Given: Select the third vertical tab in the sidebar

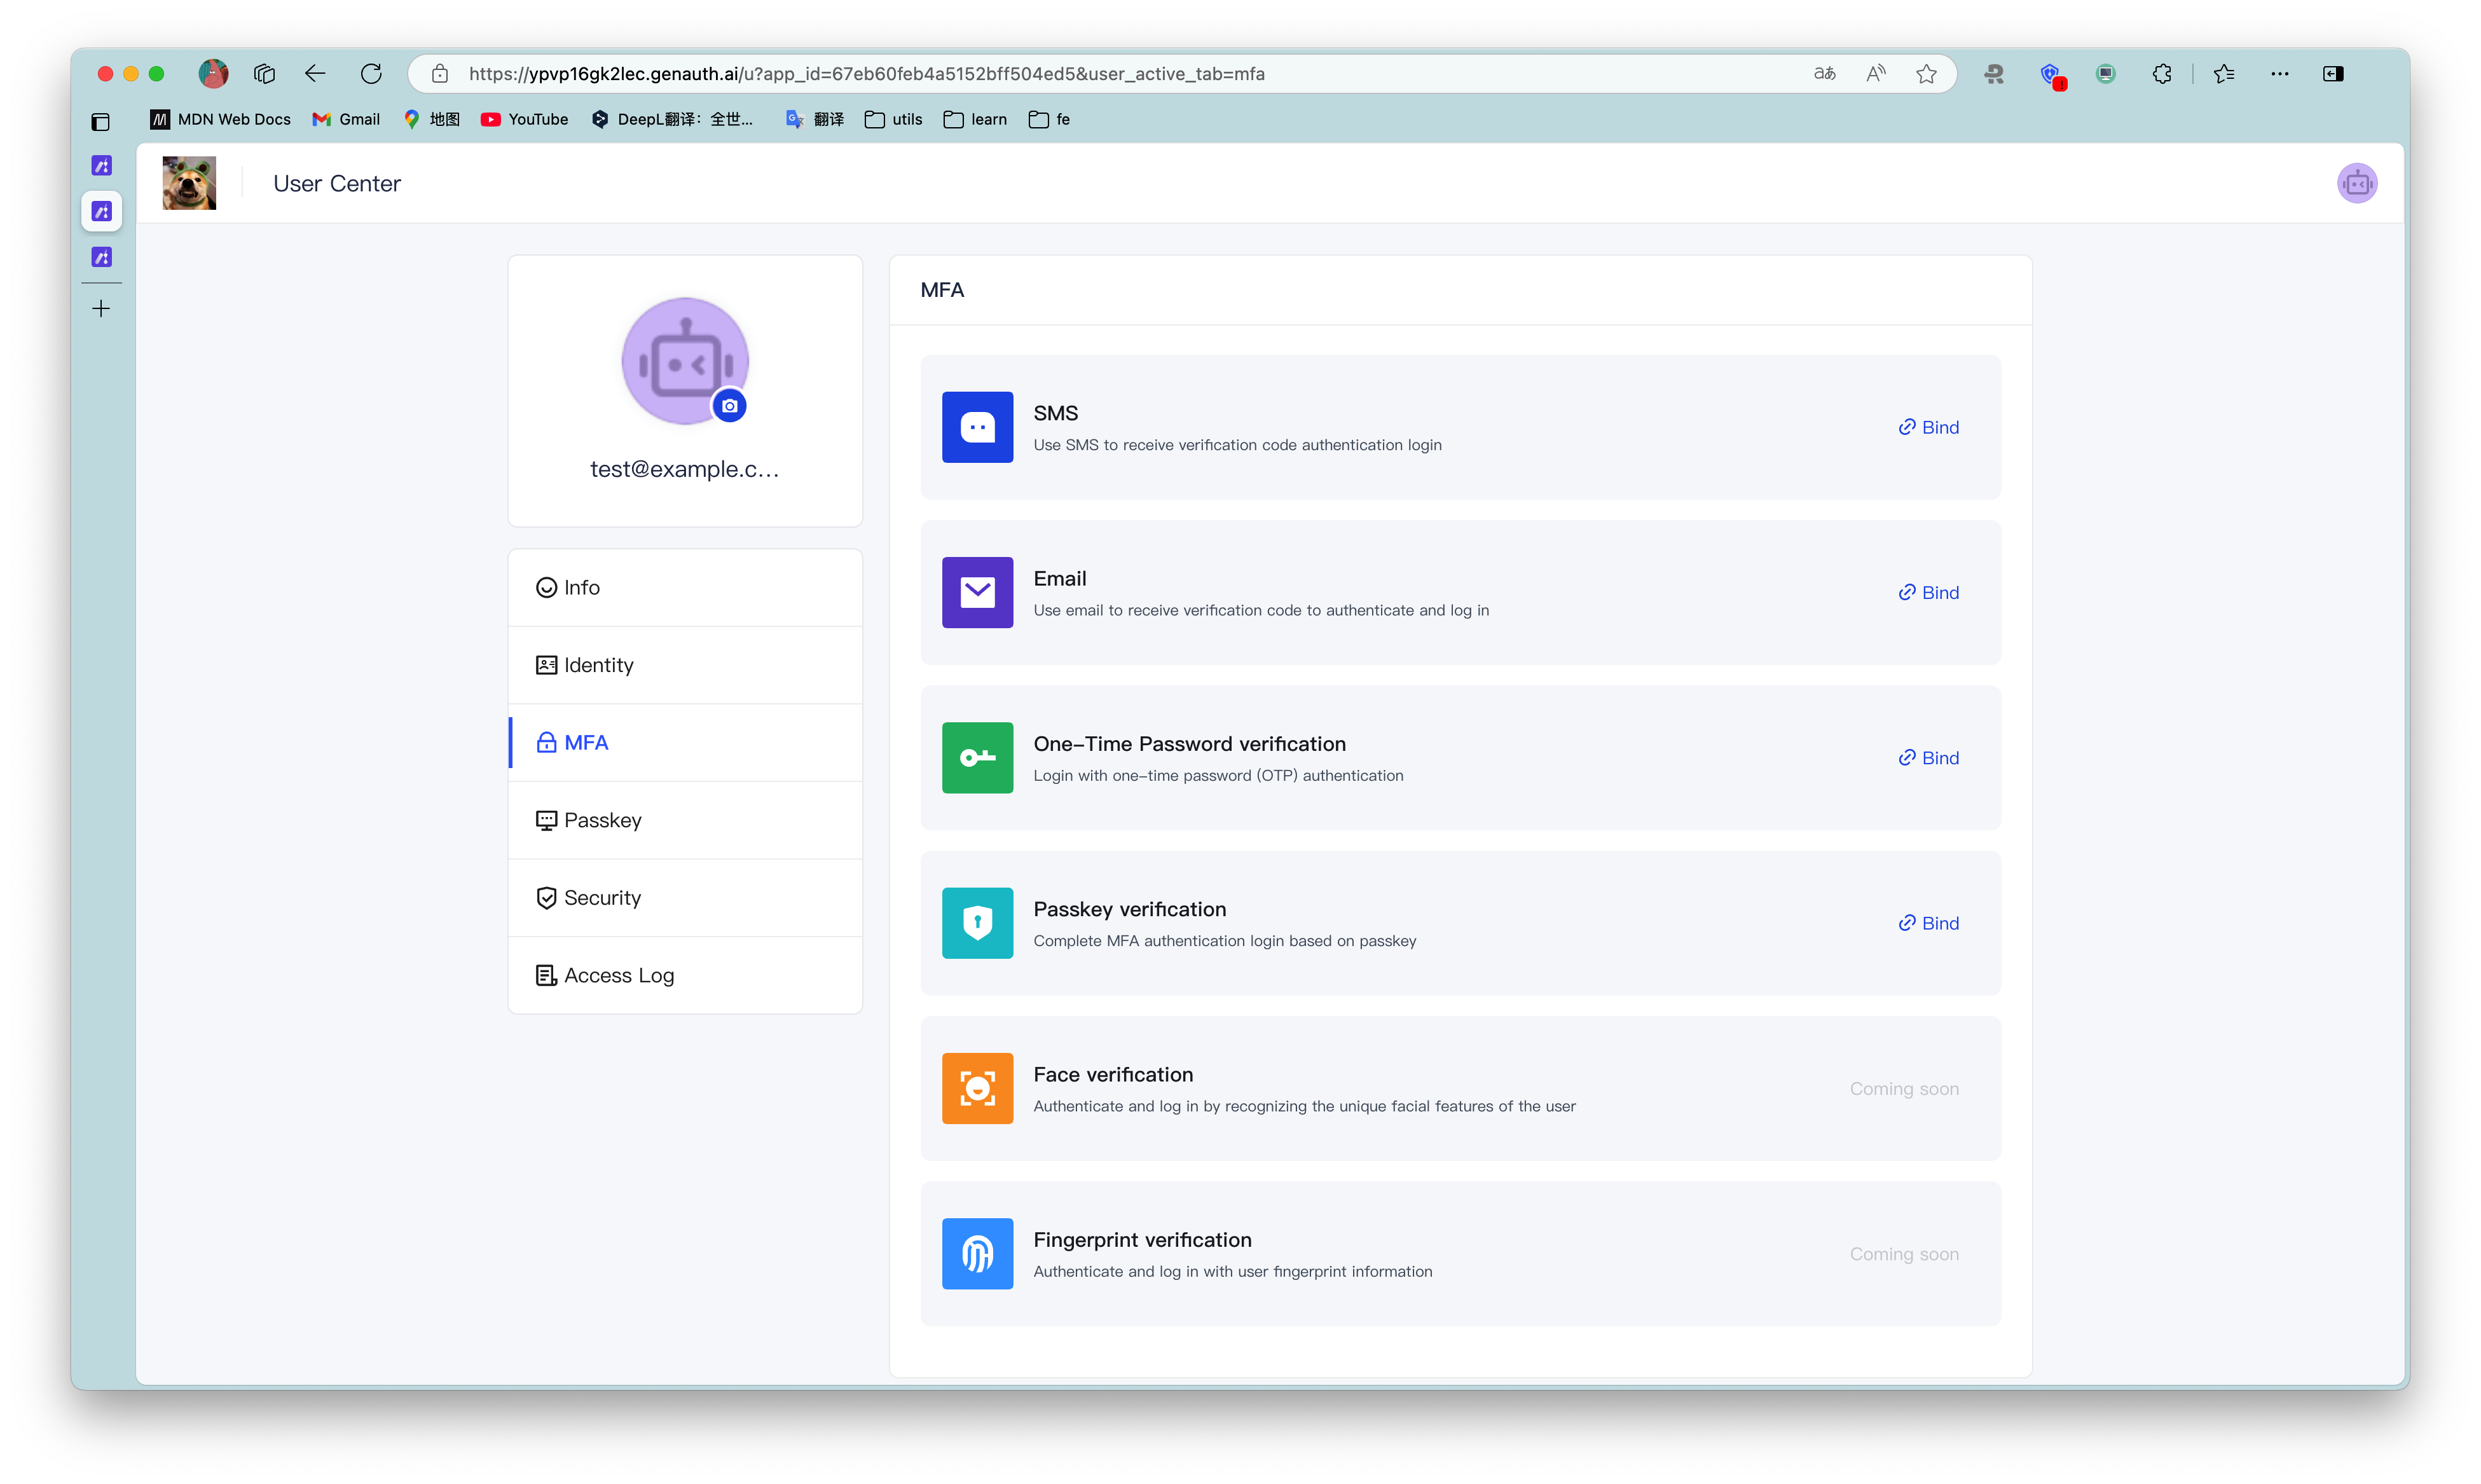Looking at the screenshot, I should (x=102, y=257).
